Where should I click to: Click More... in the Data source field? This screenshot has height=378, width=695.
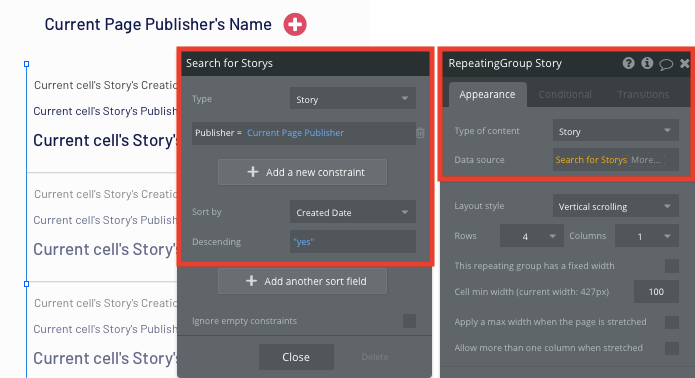pos(646,160)
